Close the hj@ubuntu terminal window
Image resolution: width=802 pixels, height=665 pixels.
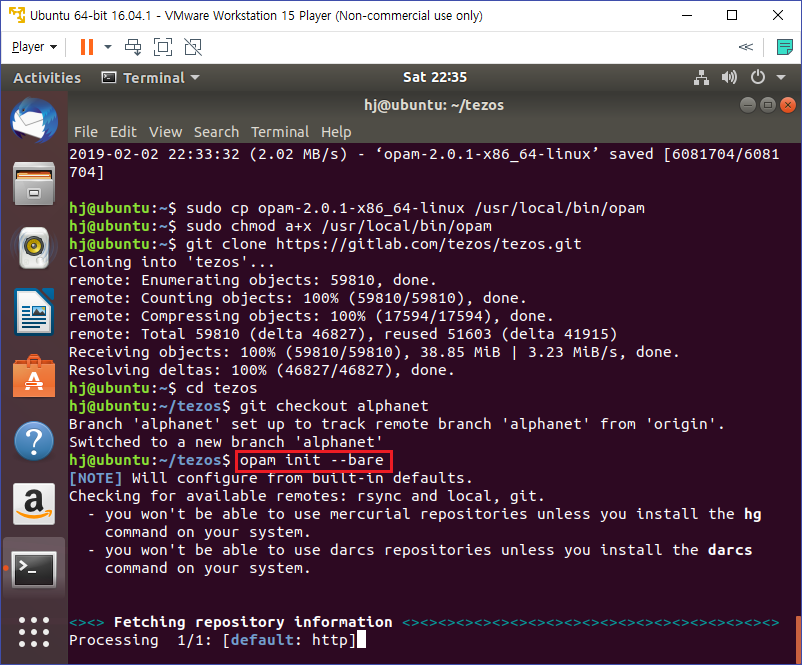788,105
